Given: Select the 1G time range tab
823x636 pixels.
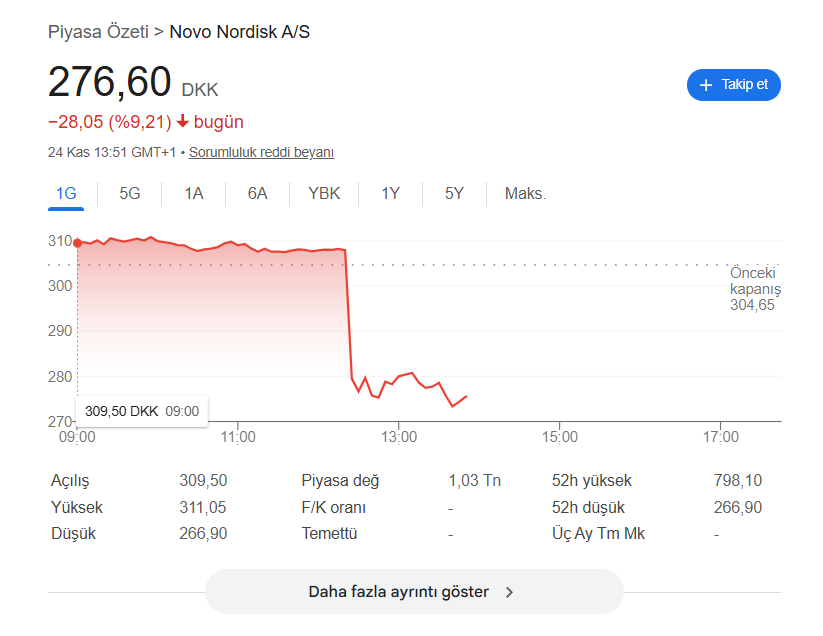Looking at the screenshot, I should point(66,193).
